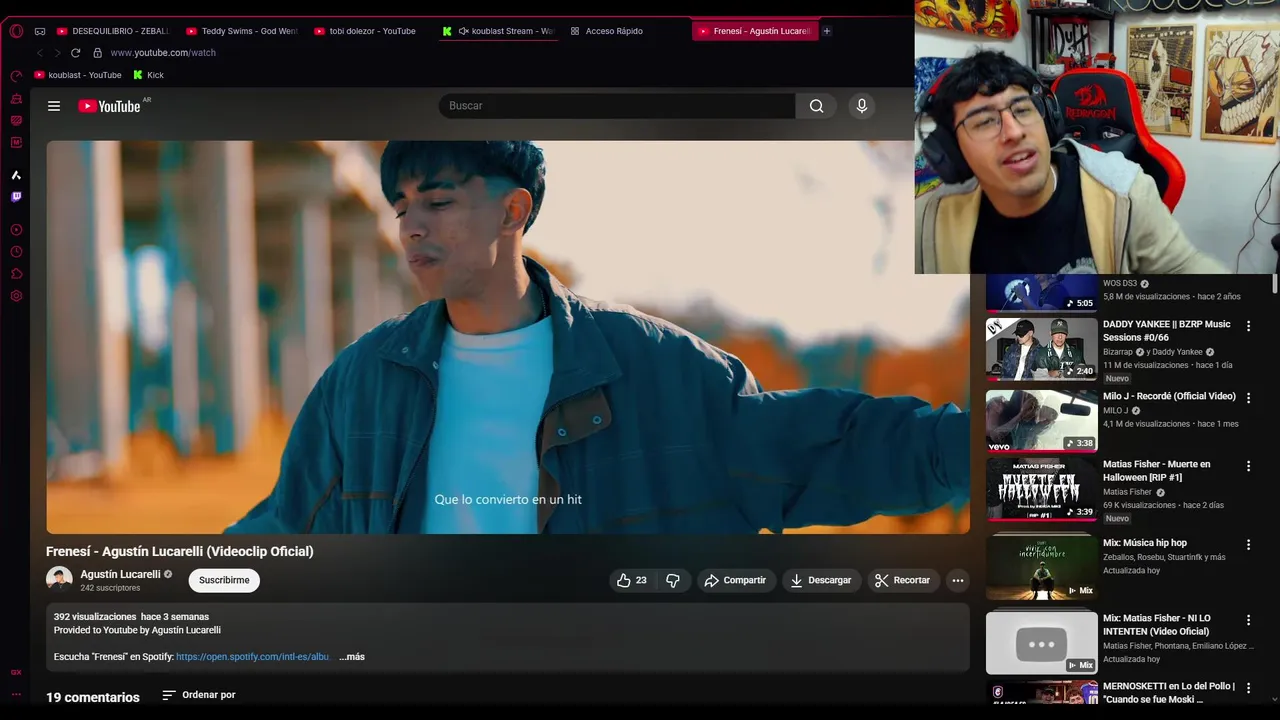Click the address bar URL www.youtube.com/watch
This screenshot has height=720, width=1280.
[x=163, y=53]
